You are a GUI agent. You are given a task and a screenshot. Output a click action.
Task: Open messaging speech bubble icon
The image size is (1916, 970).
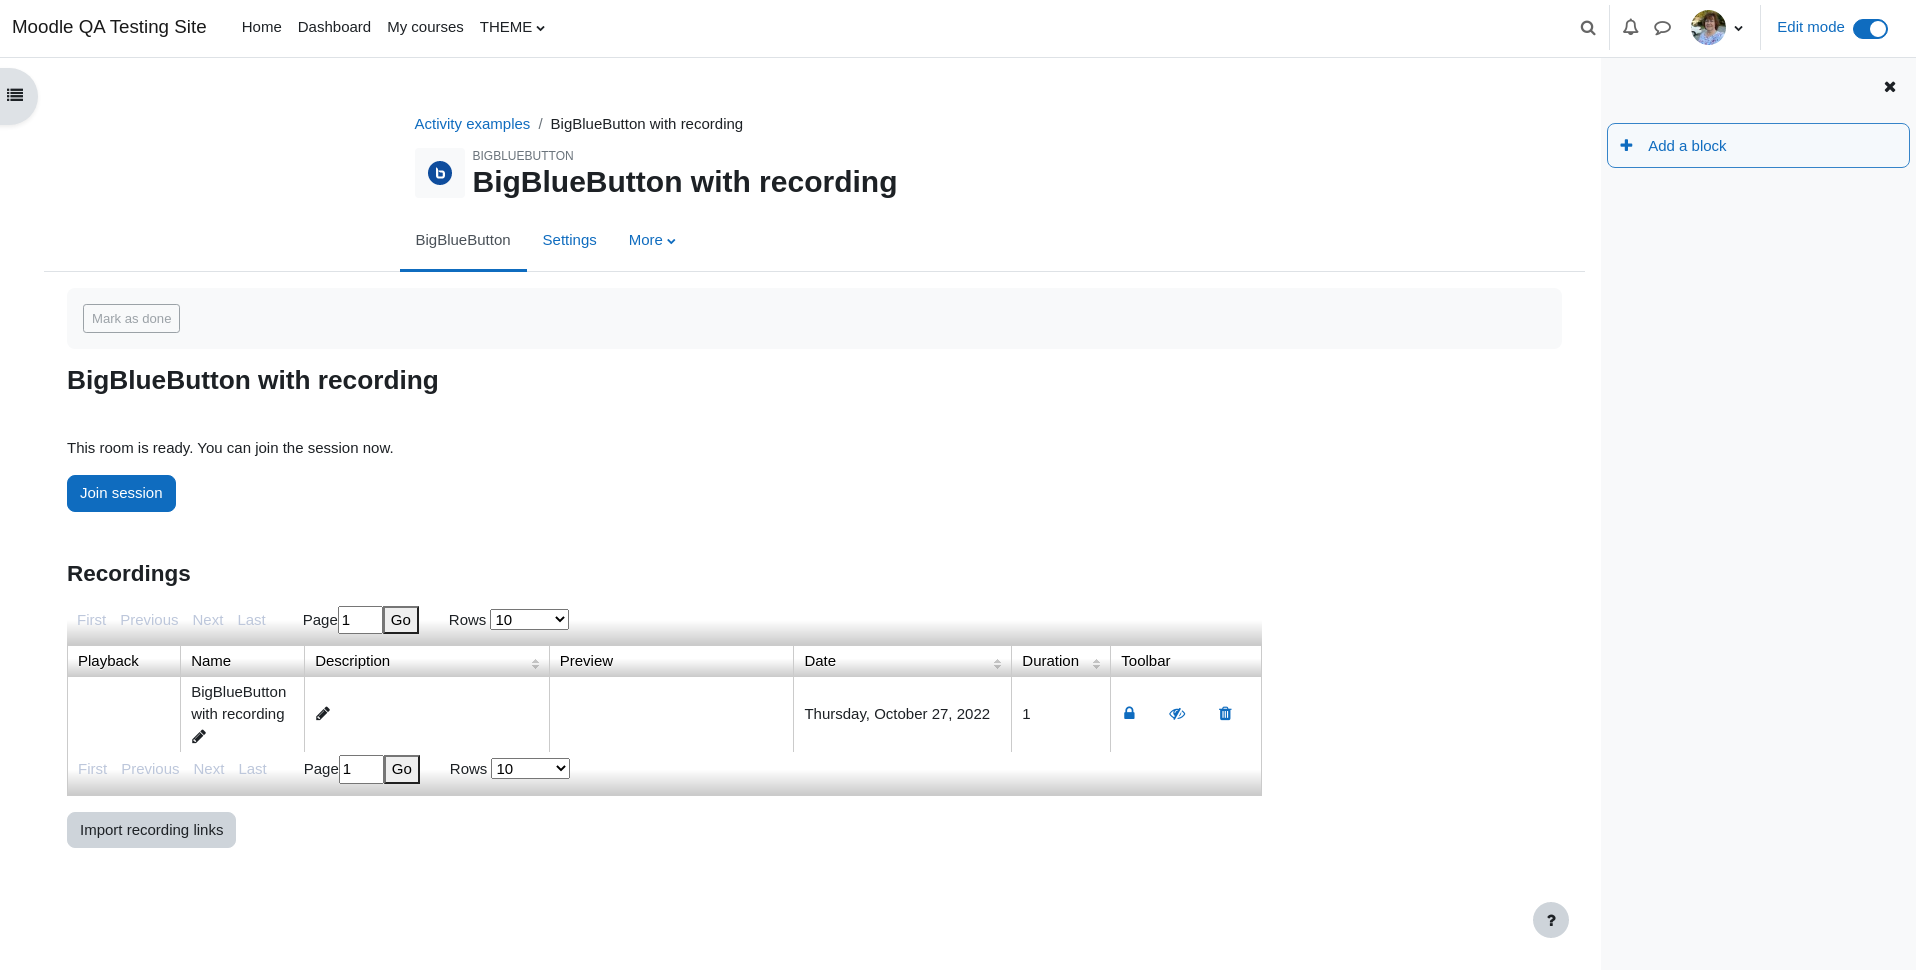pyautogui.click(x=1662, y=28)
